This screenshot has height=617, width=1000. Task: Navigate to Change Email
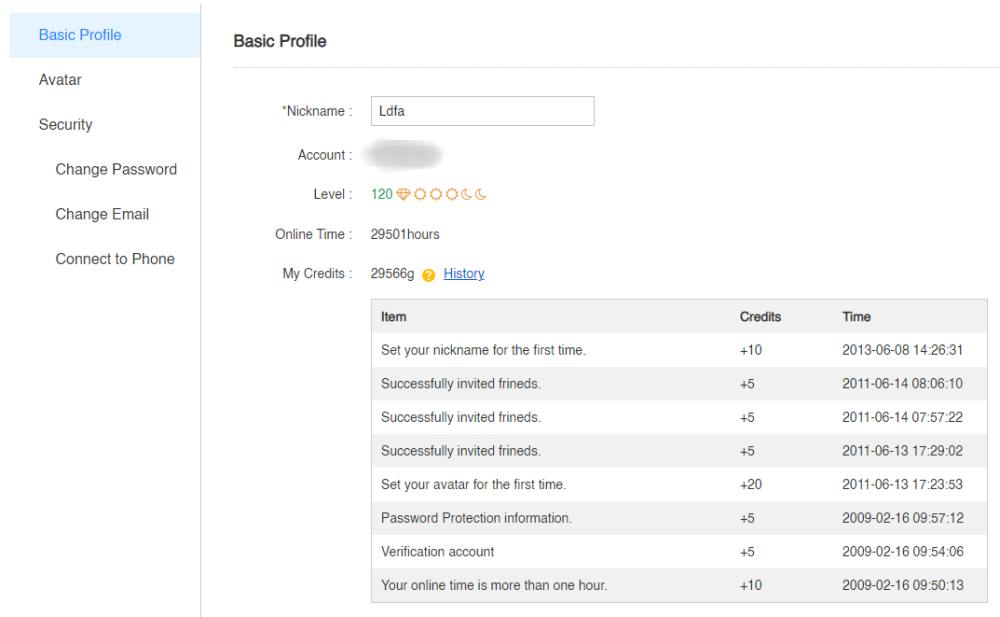pyautogui.click(x=102, y=214)
